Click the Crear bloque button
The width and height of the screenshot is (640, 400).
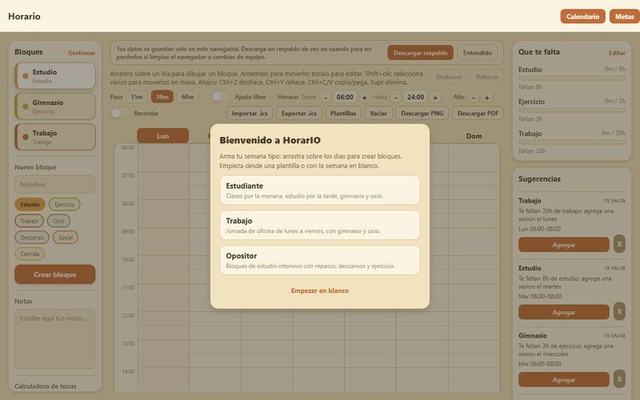[x=55, y=274]
